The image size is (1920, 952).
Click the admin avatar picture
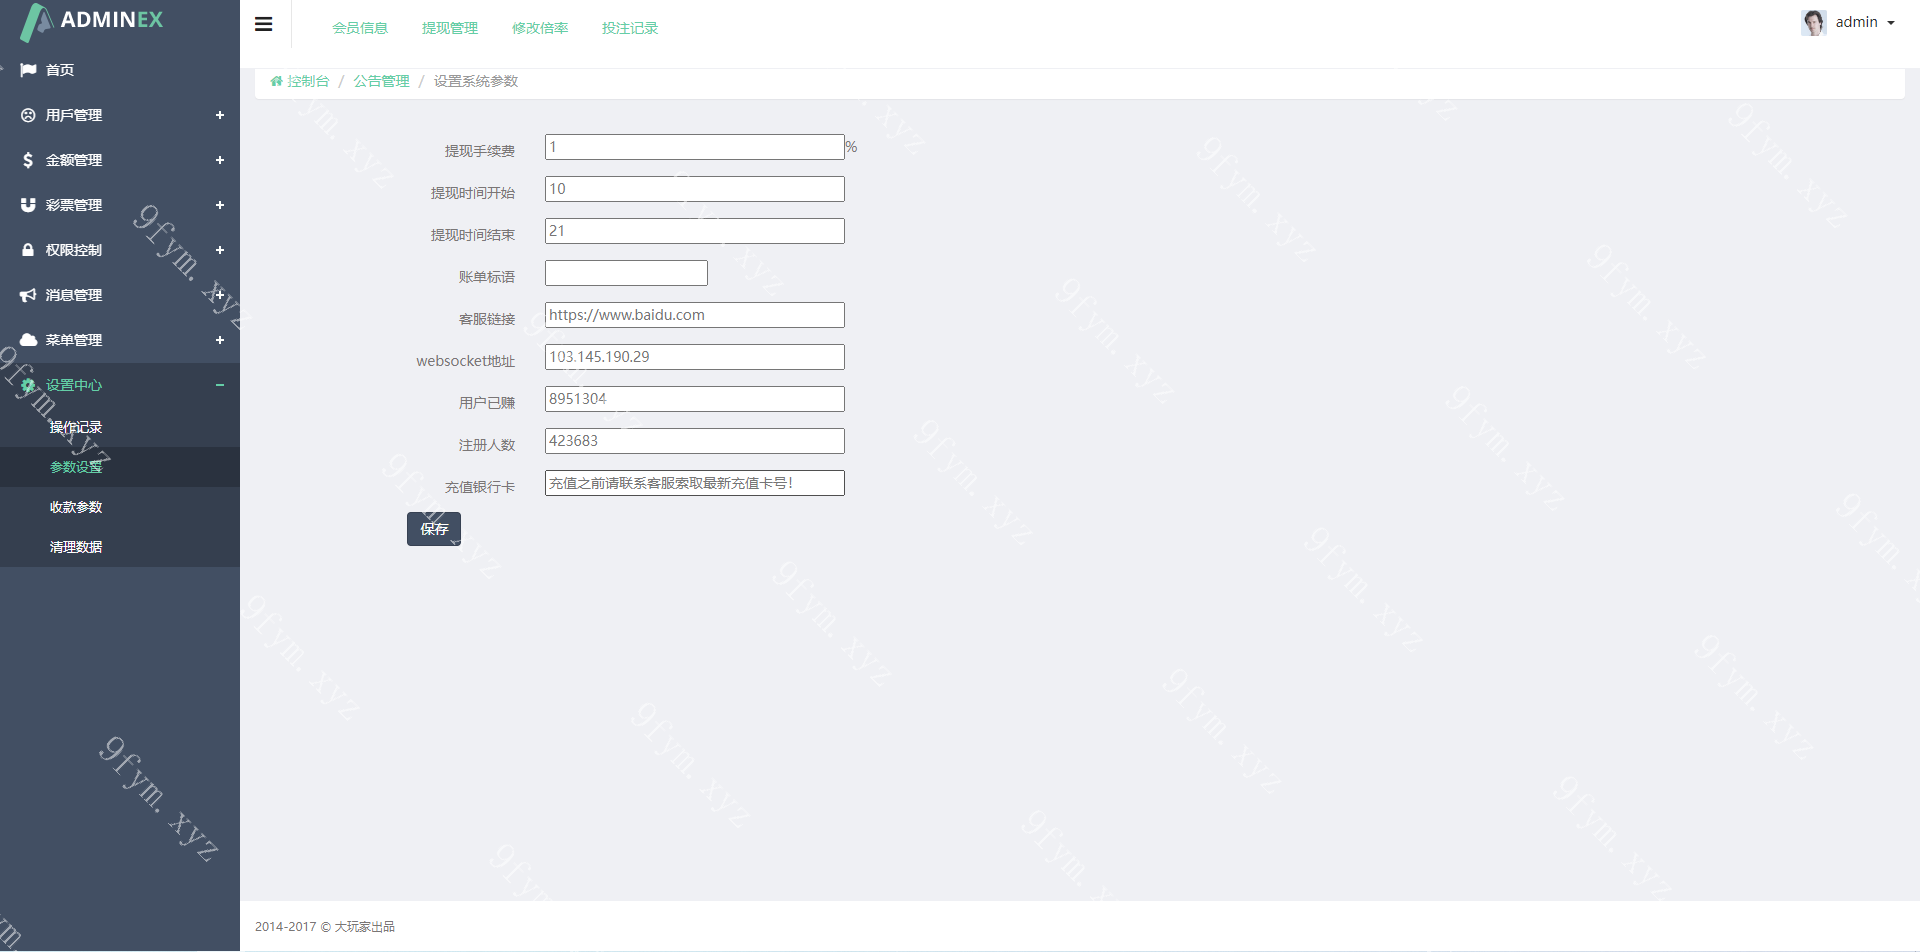(1814, 22)
